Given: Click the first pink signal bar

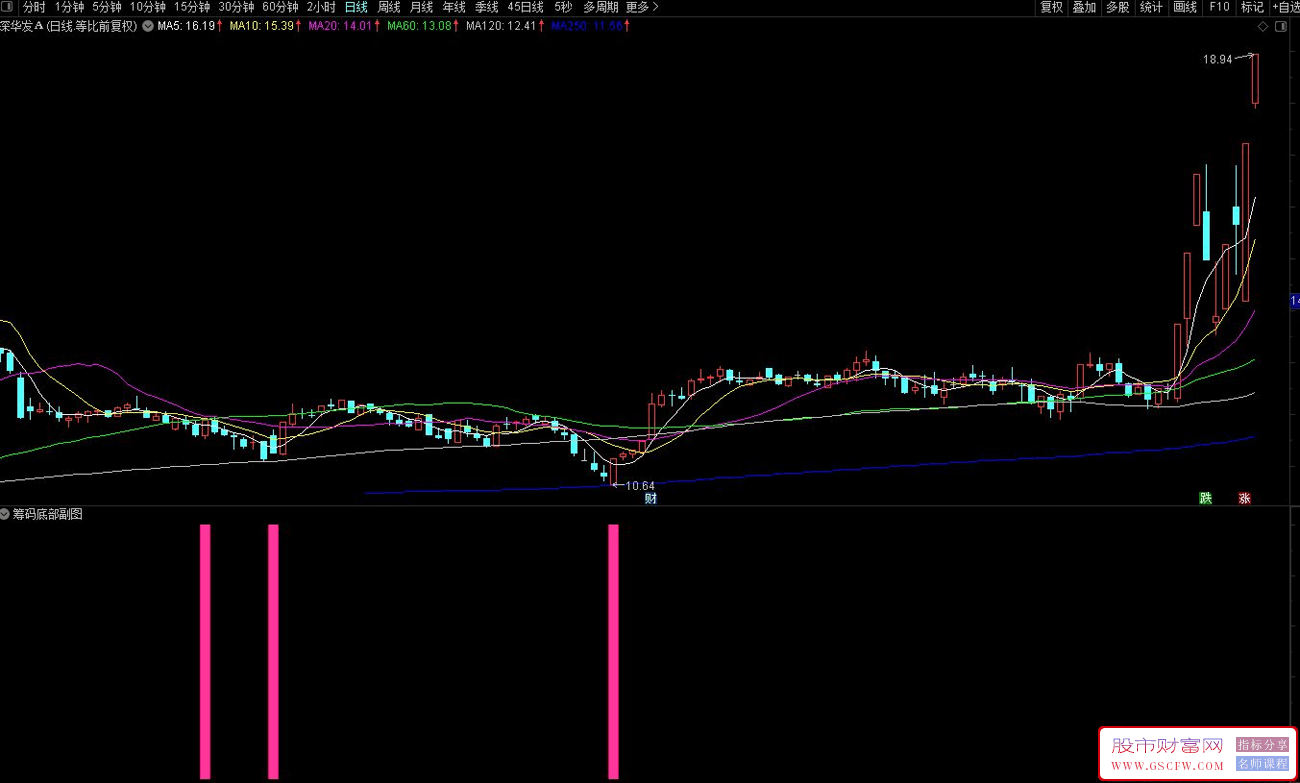Looking at the screenshot, I should click(x=205, y=651).
